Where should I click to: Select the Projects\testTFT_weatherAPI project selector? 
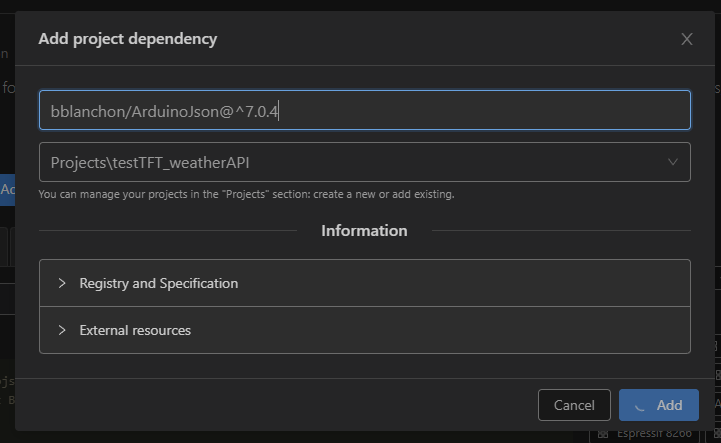click(x=365, y=162)
